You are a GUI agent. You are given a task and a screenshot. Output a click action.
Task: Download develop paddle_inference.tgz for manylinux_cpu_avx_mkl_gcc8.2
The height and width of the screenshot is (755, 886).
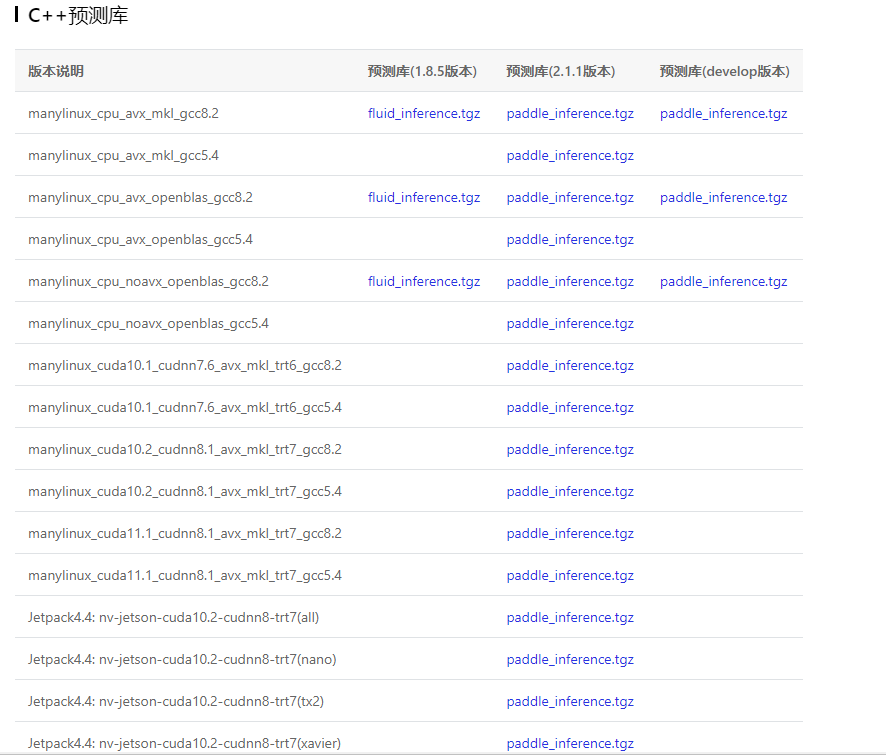723,114
